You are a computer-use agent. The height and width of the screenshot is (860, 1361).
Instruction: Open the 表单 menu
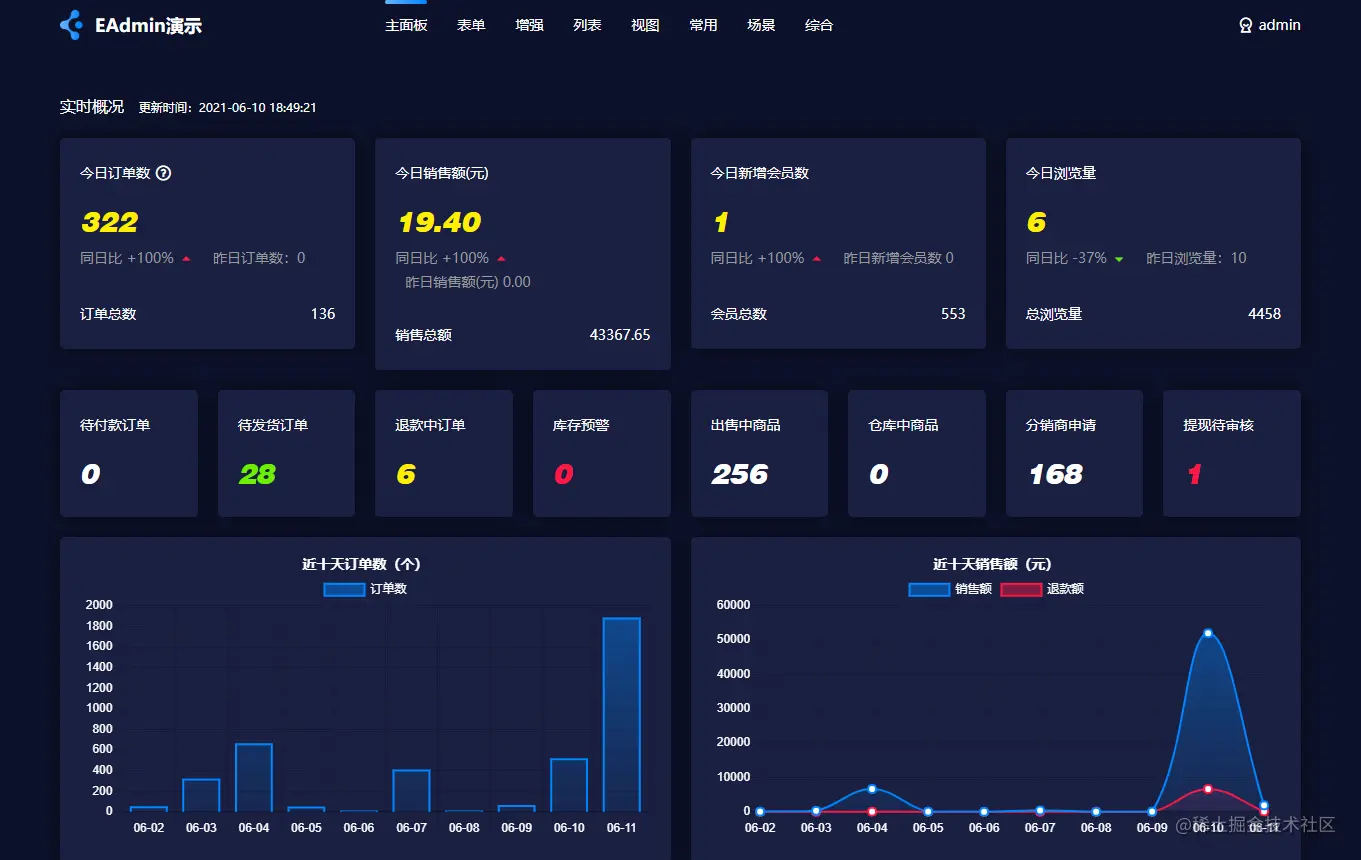(471, 25)
